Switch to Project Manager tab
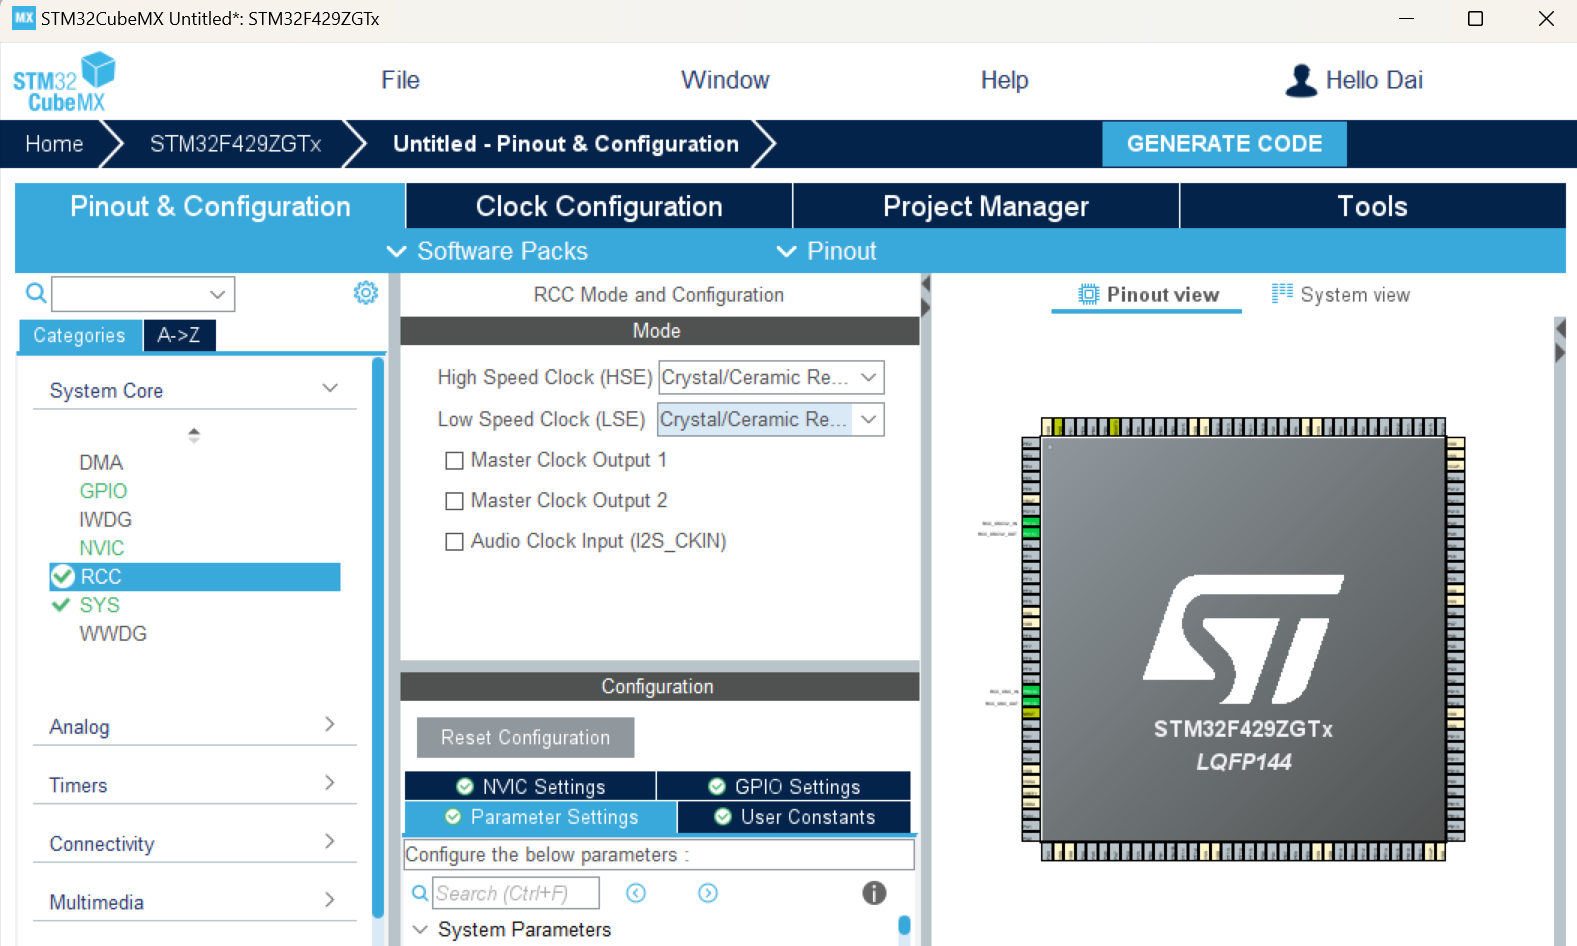The image size is (1577, 946). point(986,206)
